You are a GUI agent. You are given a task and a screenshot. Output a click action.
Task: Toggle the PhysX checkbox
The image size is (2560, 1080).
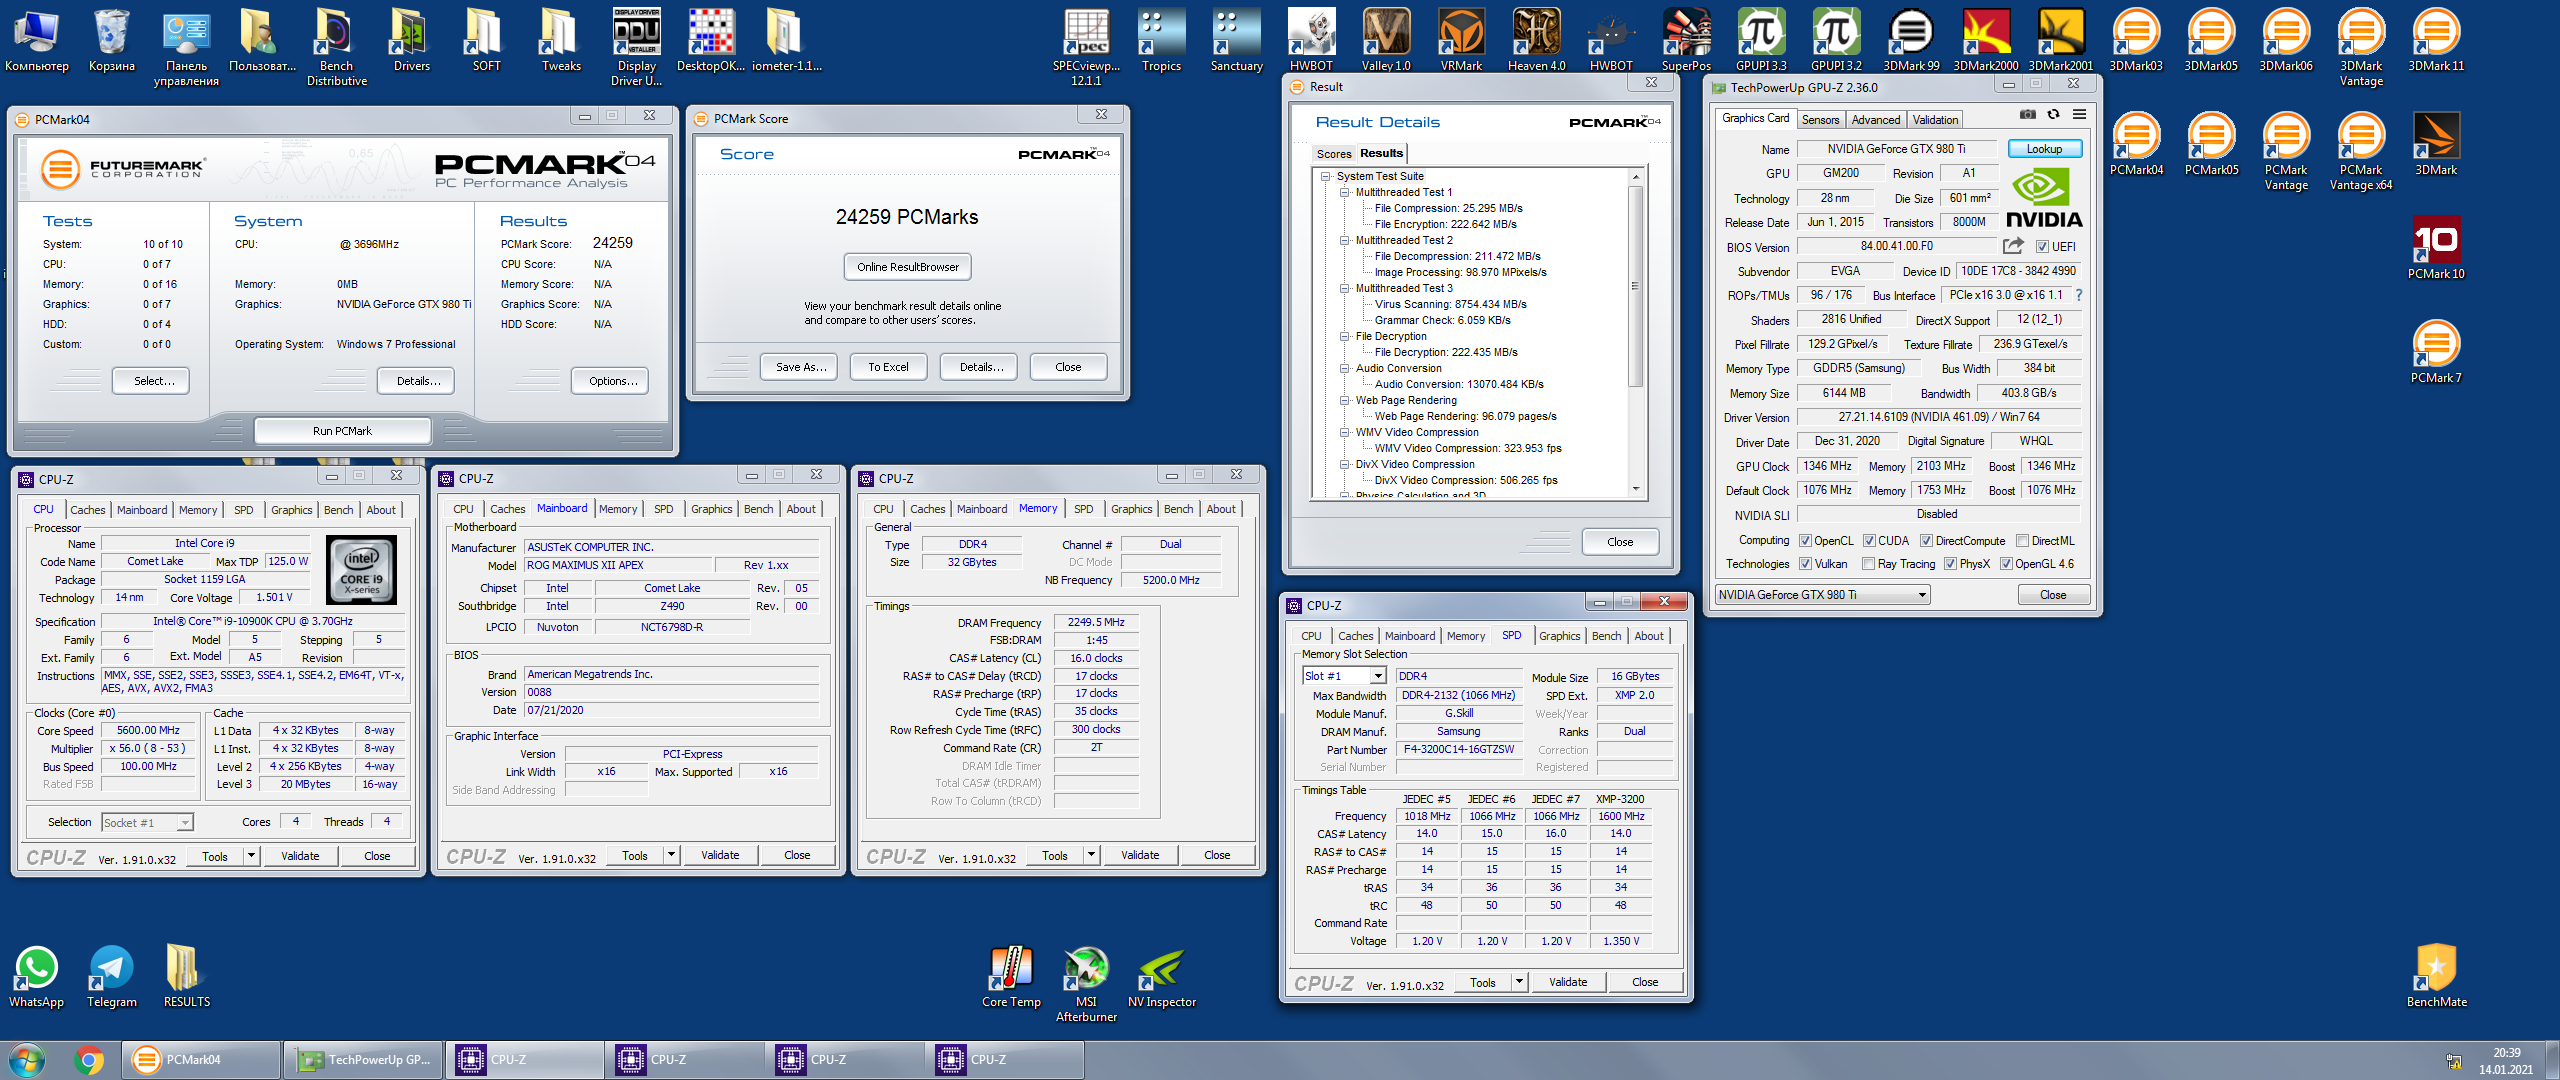coord(1950,564)
